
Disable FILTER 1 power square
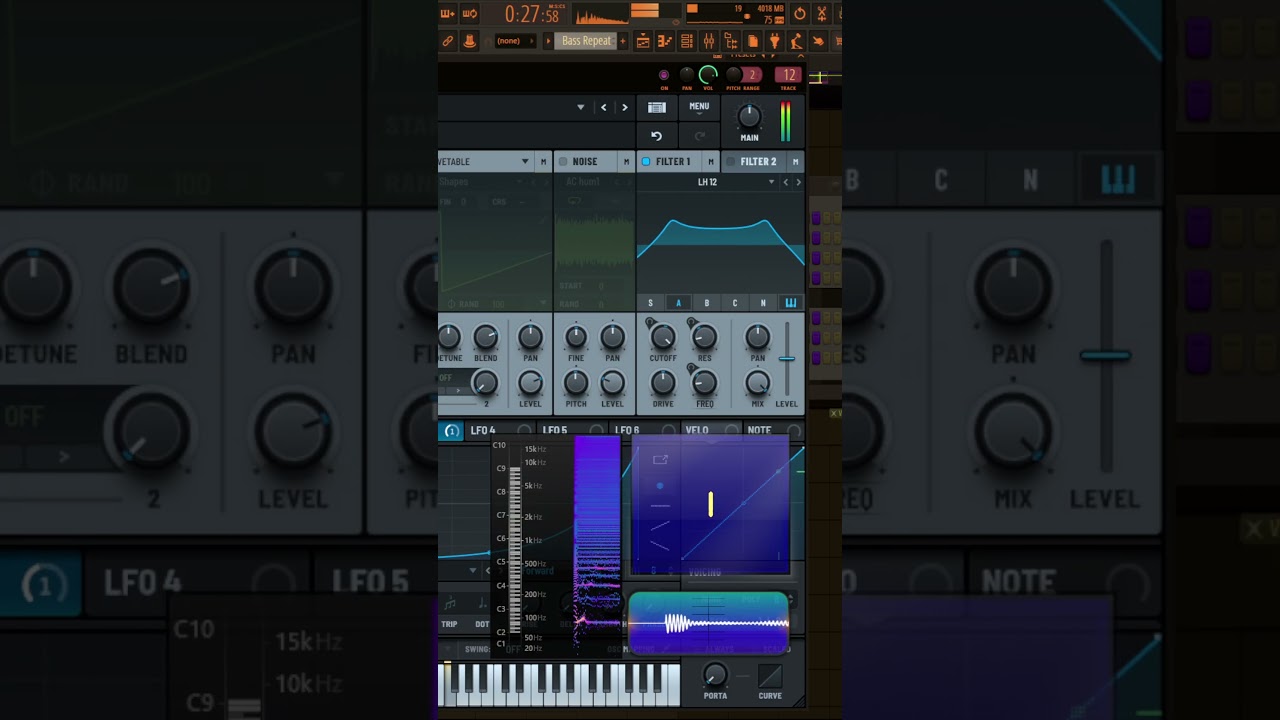coord(646,162)
